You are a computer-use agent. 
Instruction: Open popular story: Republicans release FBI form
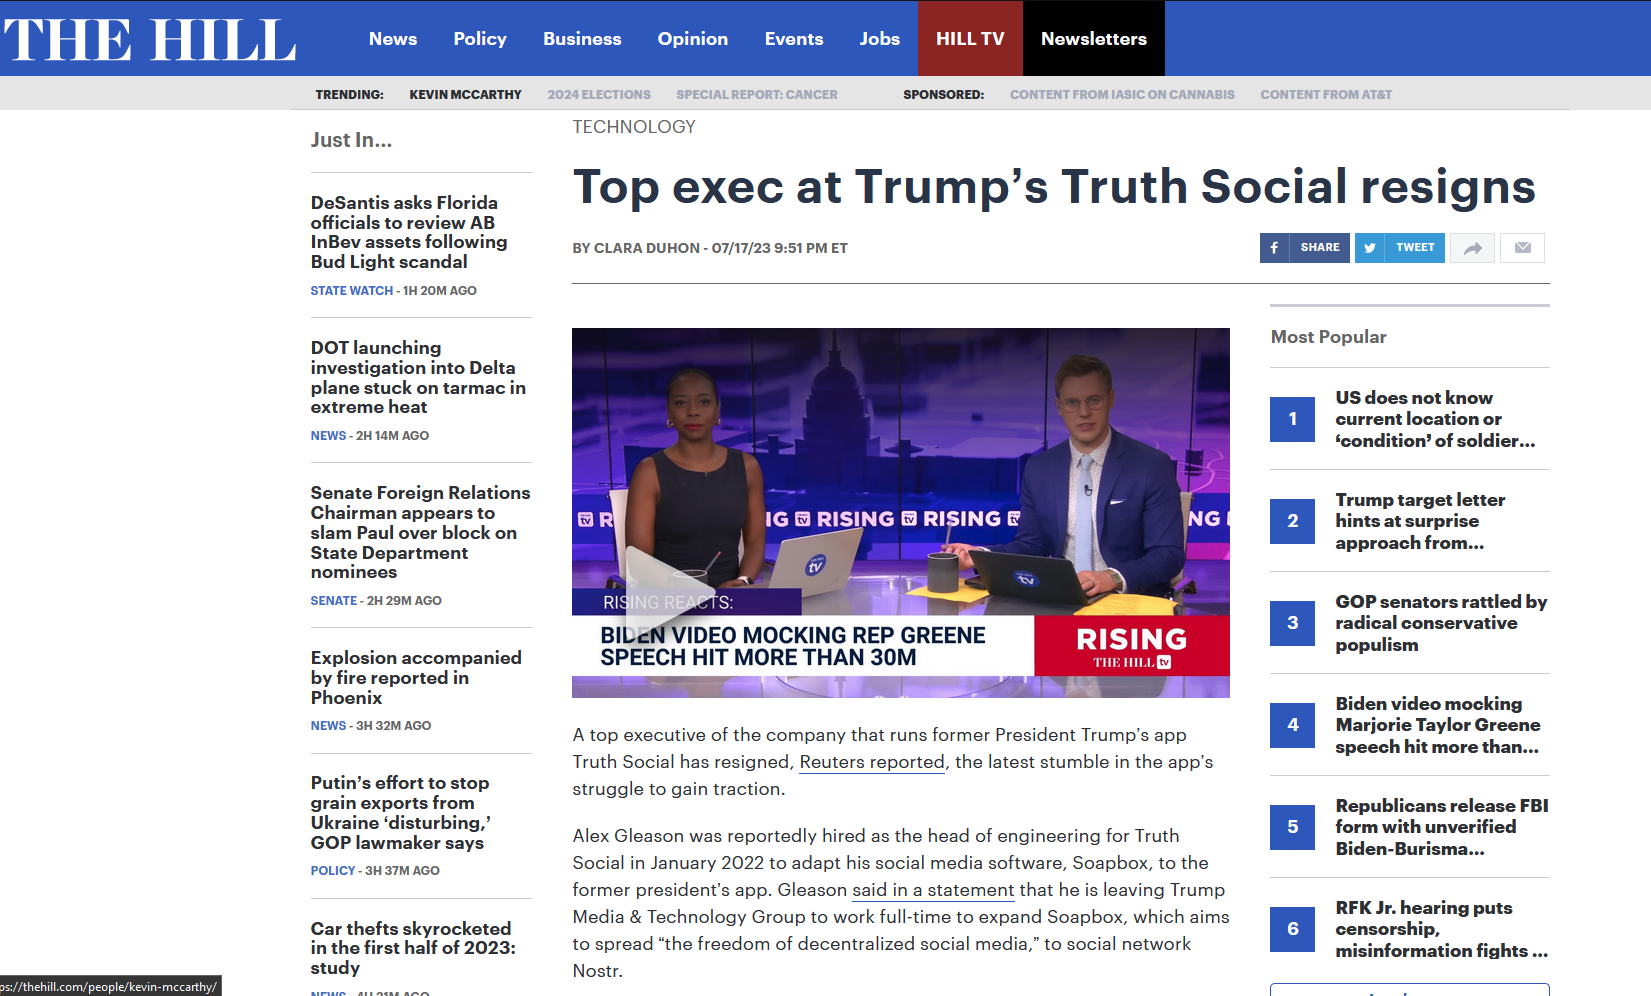pyautogui.click(x=1442, y=827)
